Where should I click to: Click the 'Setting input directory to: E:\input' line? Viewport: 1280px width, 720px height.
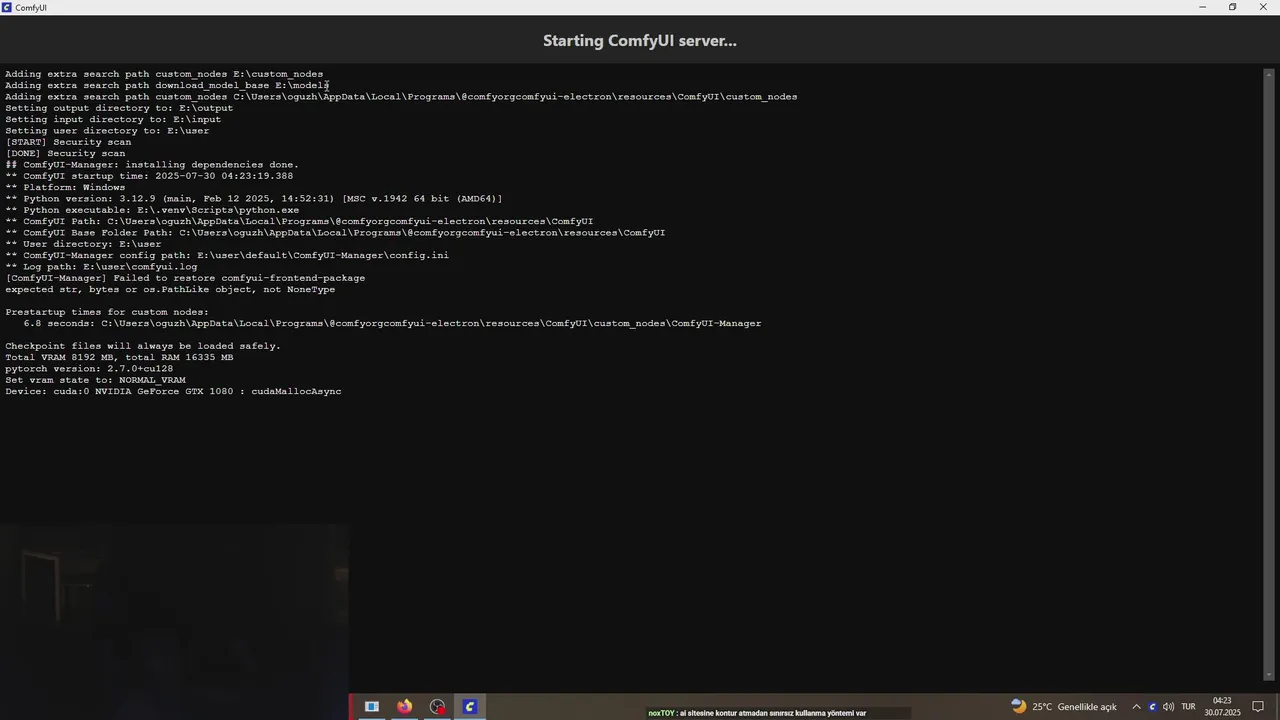(x=113, y=119)
